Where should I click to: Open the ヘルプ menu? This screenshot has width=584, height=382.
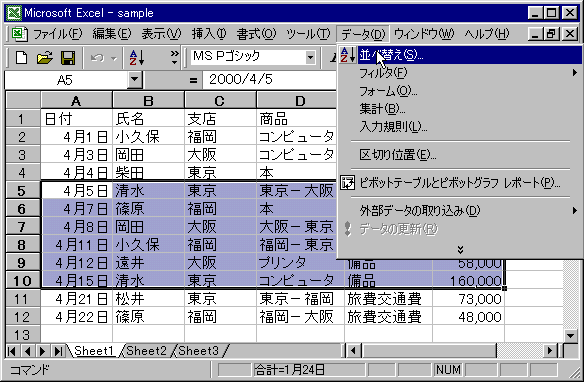click(x=486, y=34)
